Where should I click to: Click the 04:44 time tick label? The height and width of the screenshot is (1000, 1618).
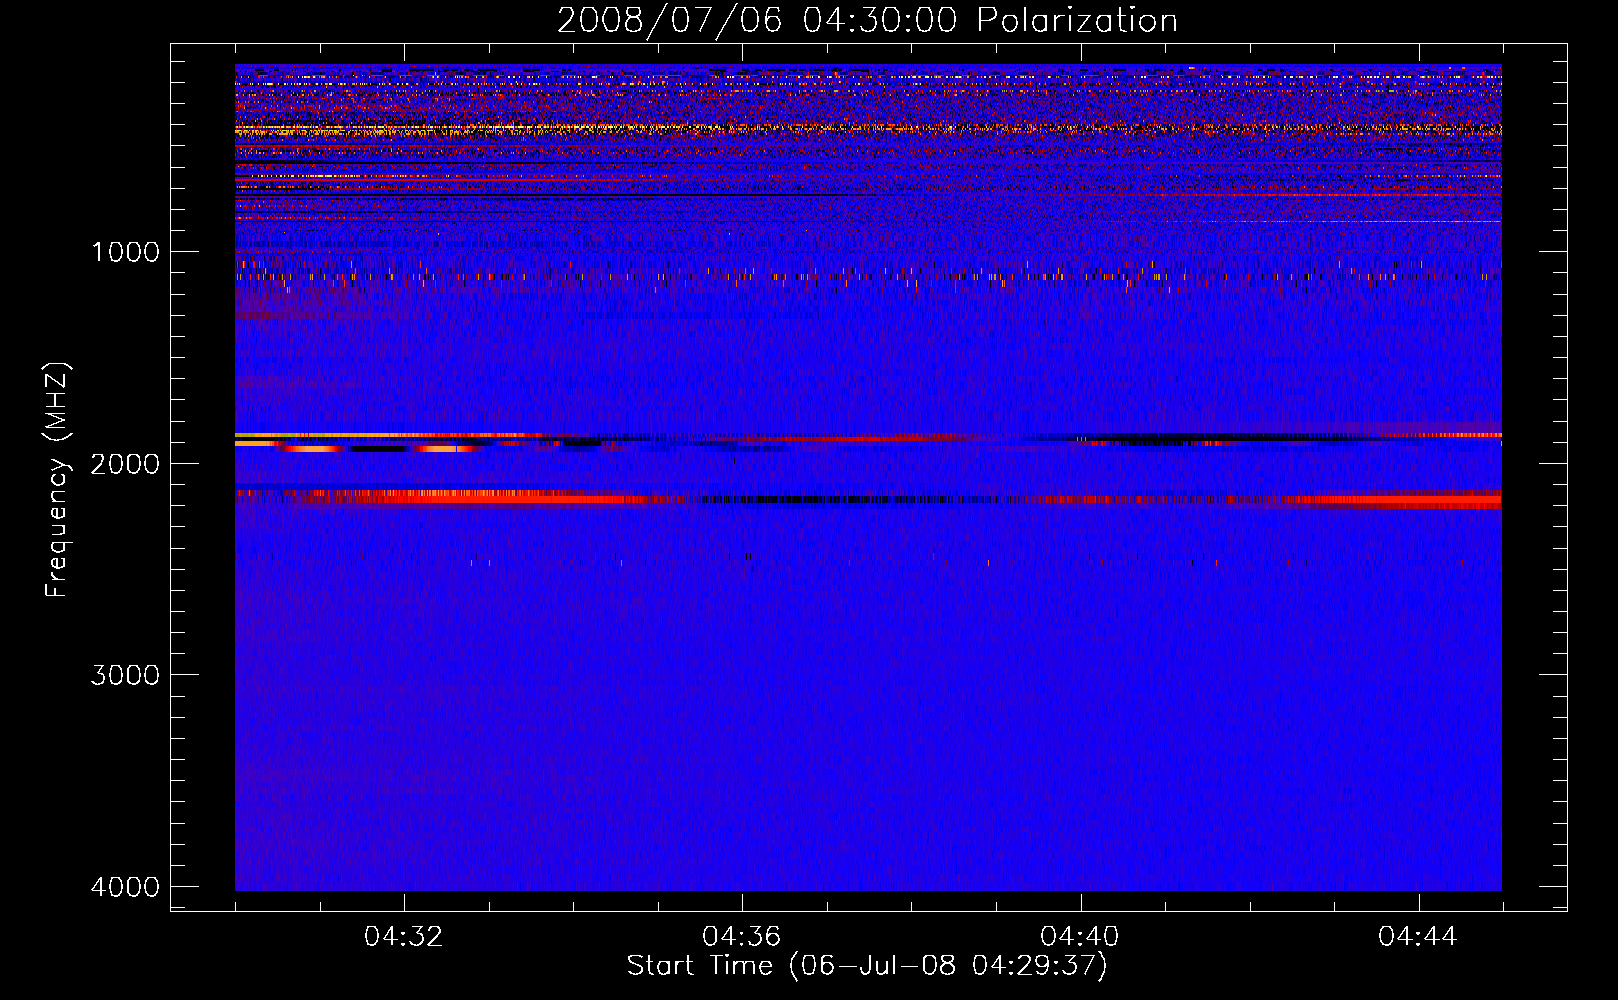[x=1418, y=937]
